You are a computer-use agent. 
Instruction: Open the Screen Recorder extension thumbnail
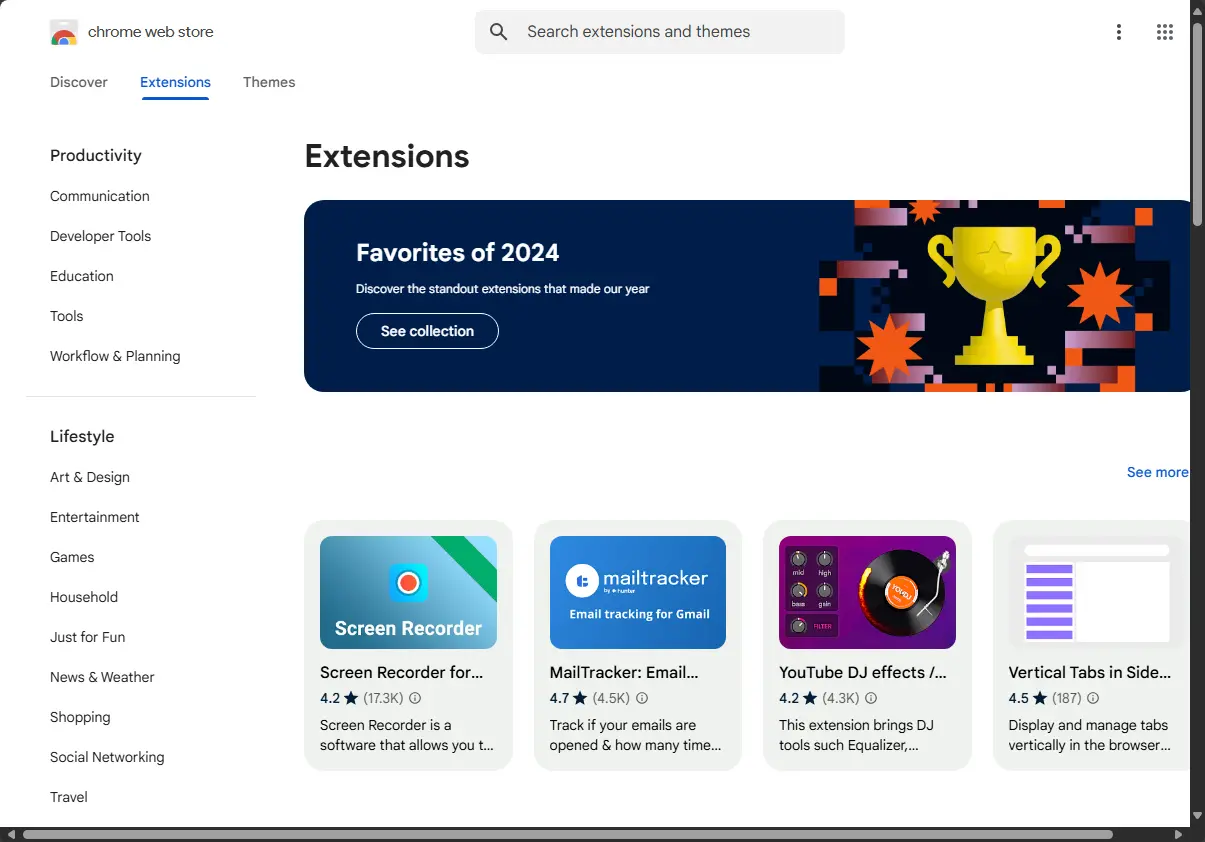408,592
